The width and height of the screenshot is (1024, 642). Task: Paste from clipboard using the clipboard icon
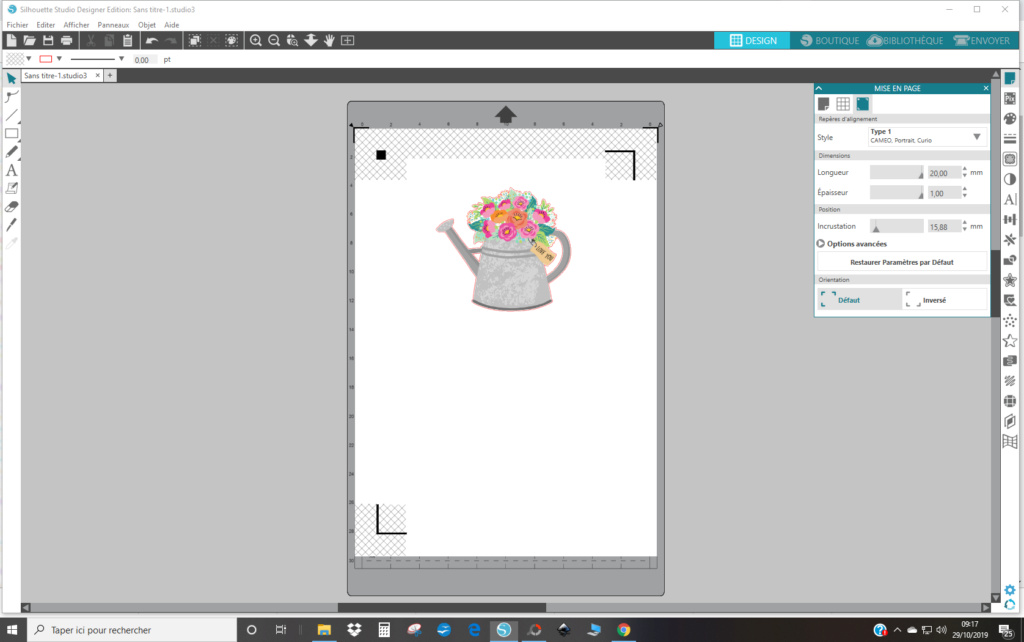(x=128, y=40)
